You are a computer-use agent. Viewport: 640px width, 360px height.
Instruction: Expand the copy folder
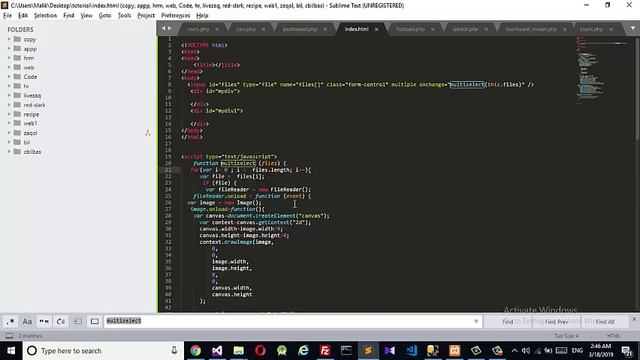point(9,39)
